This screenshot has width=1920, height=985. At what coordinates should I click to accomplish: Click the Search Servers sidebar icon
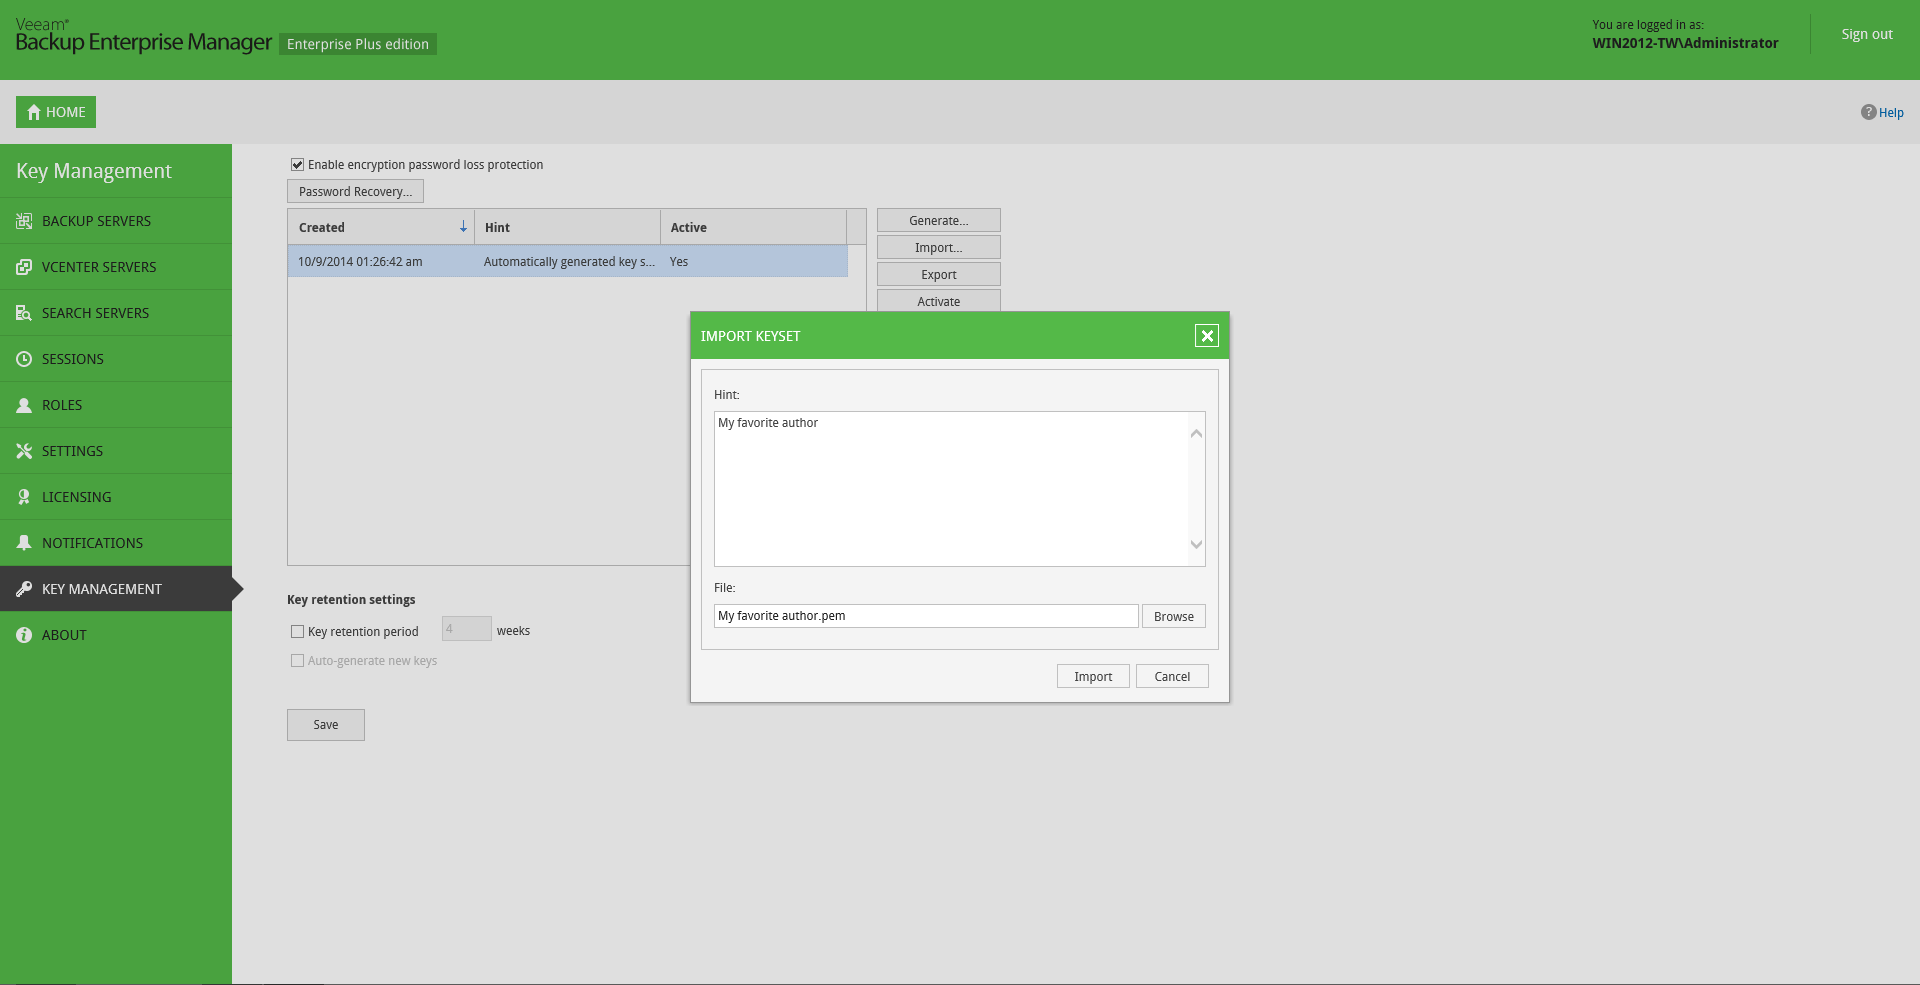click(24, 313)
